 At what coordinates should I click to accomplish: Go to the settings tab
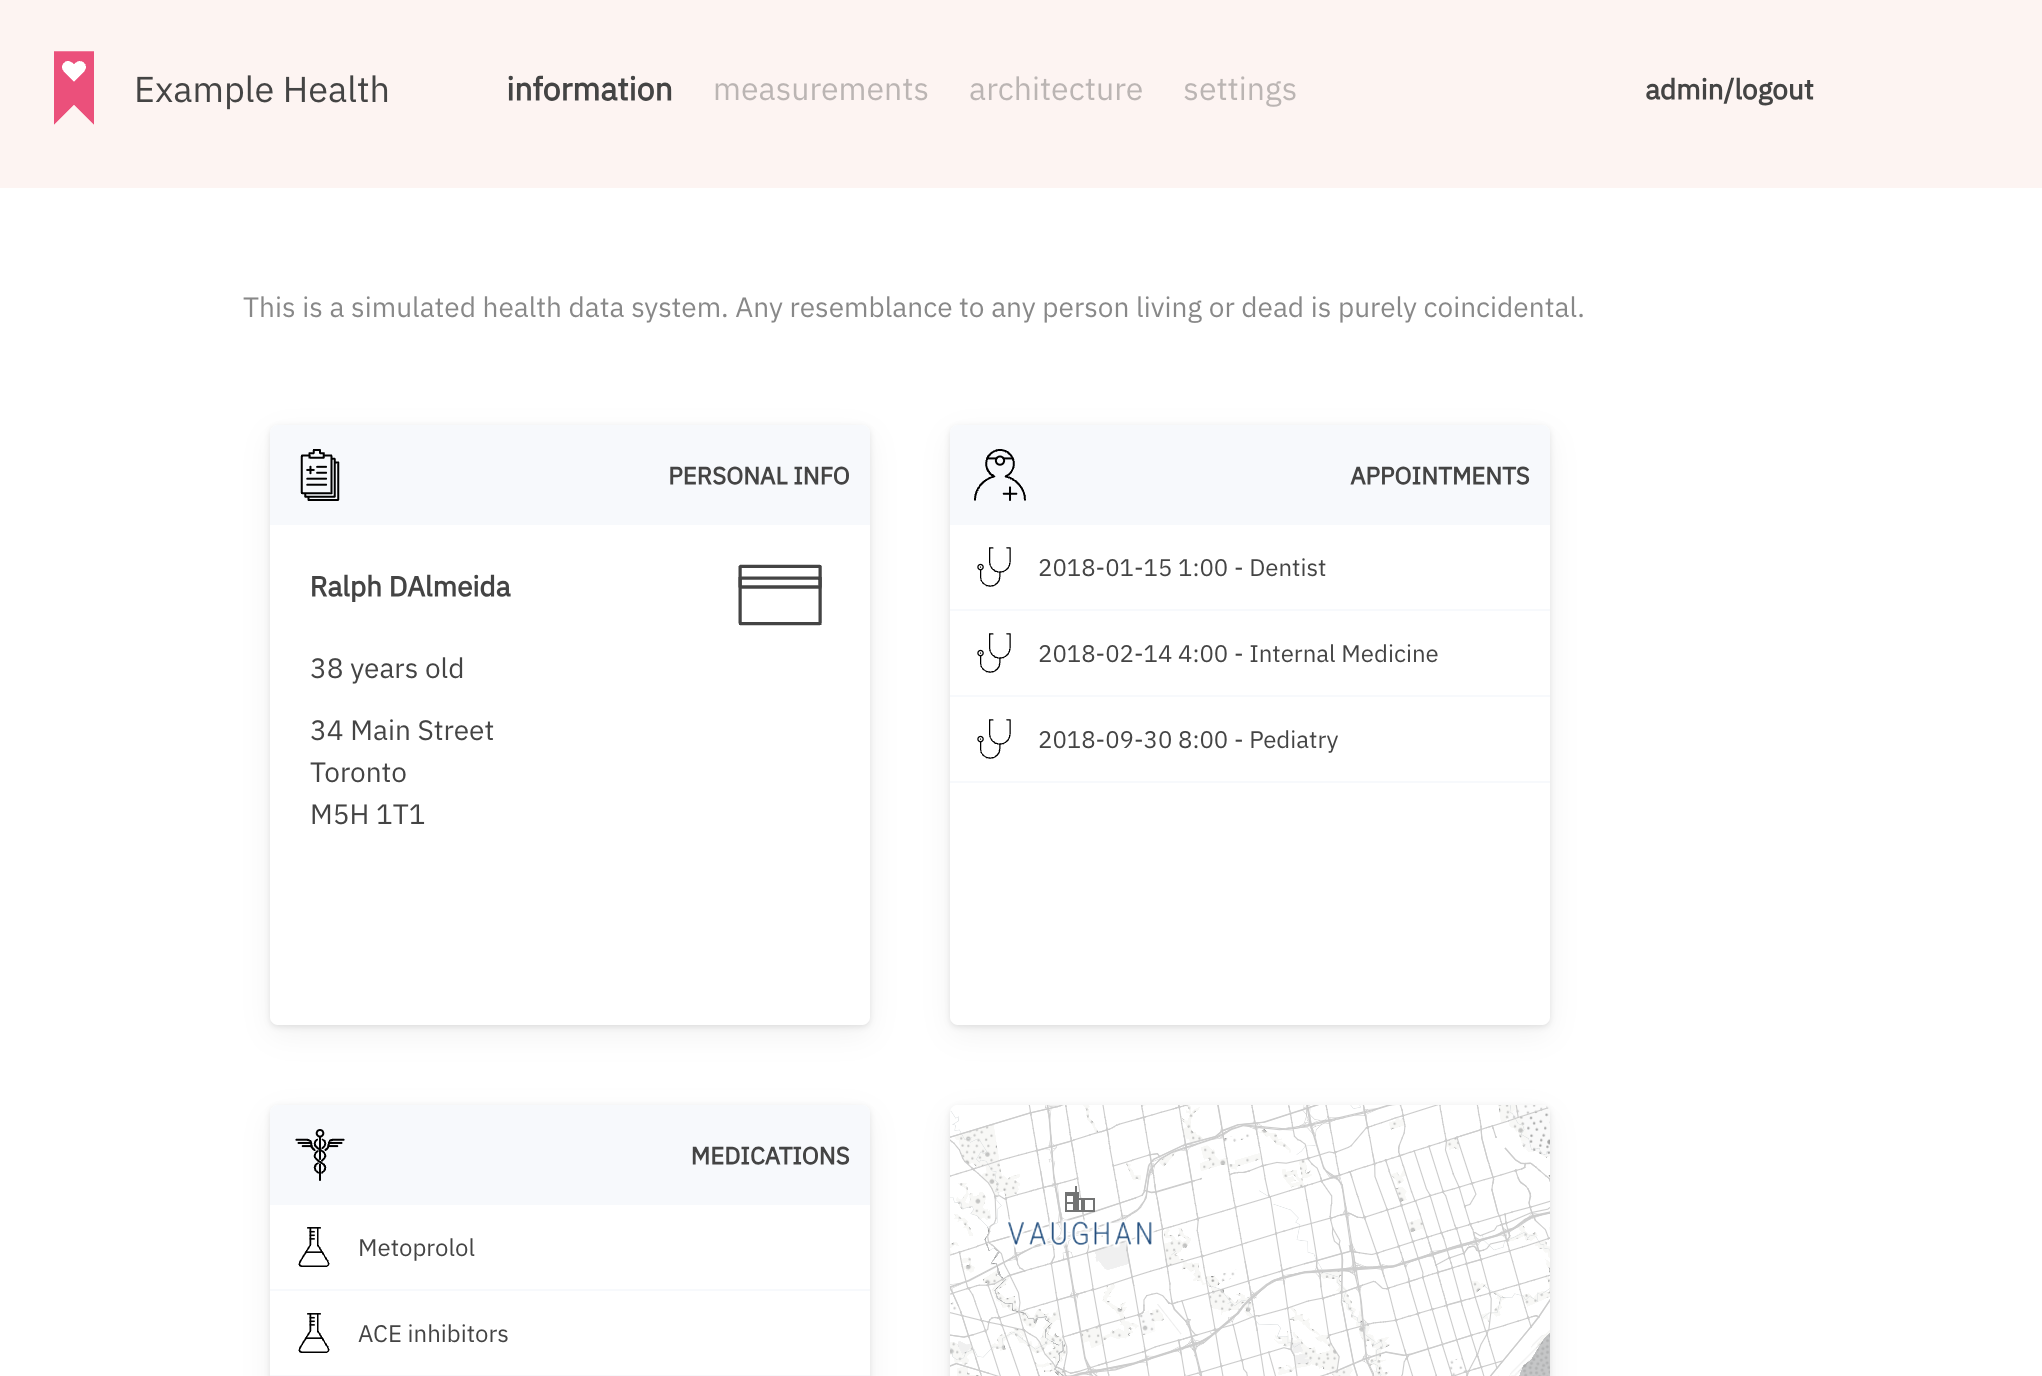tap(1239, 90)
